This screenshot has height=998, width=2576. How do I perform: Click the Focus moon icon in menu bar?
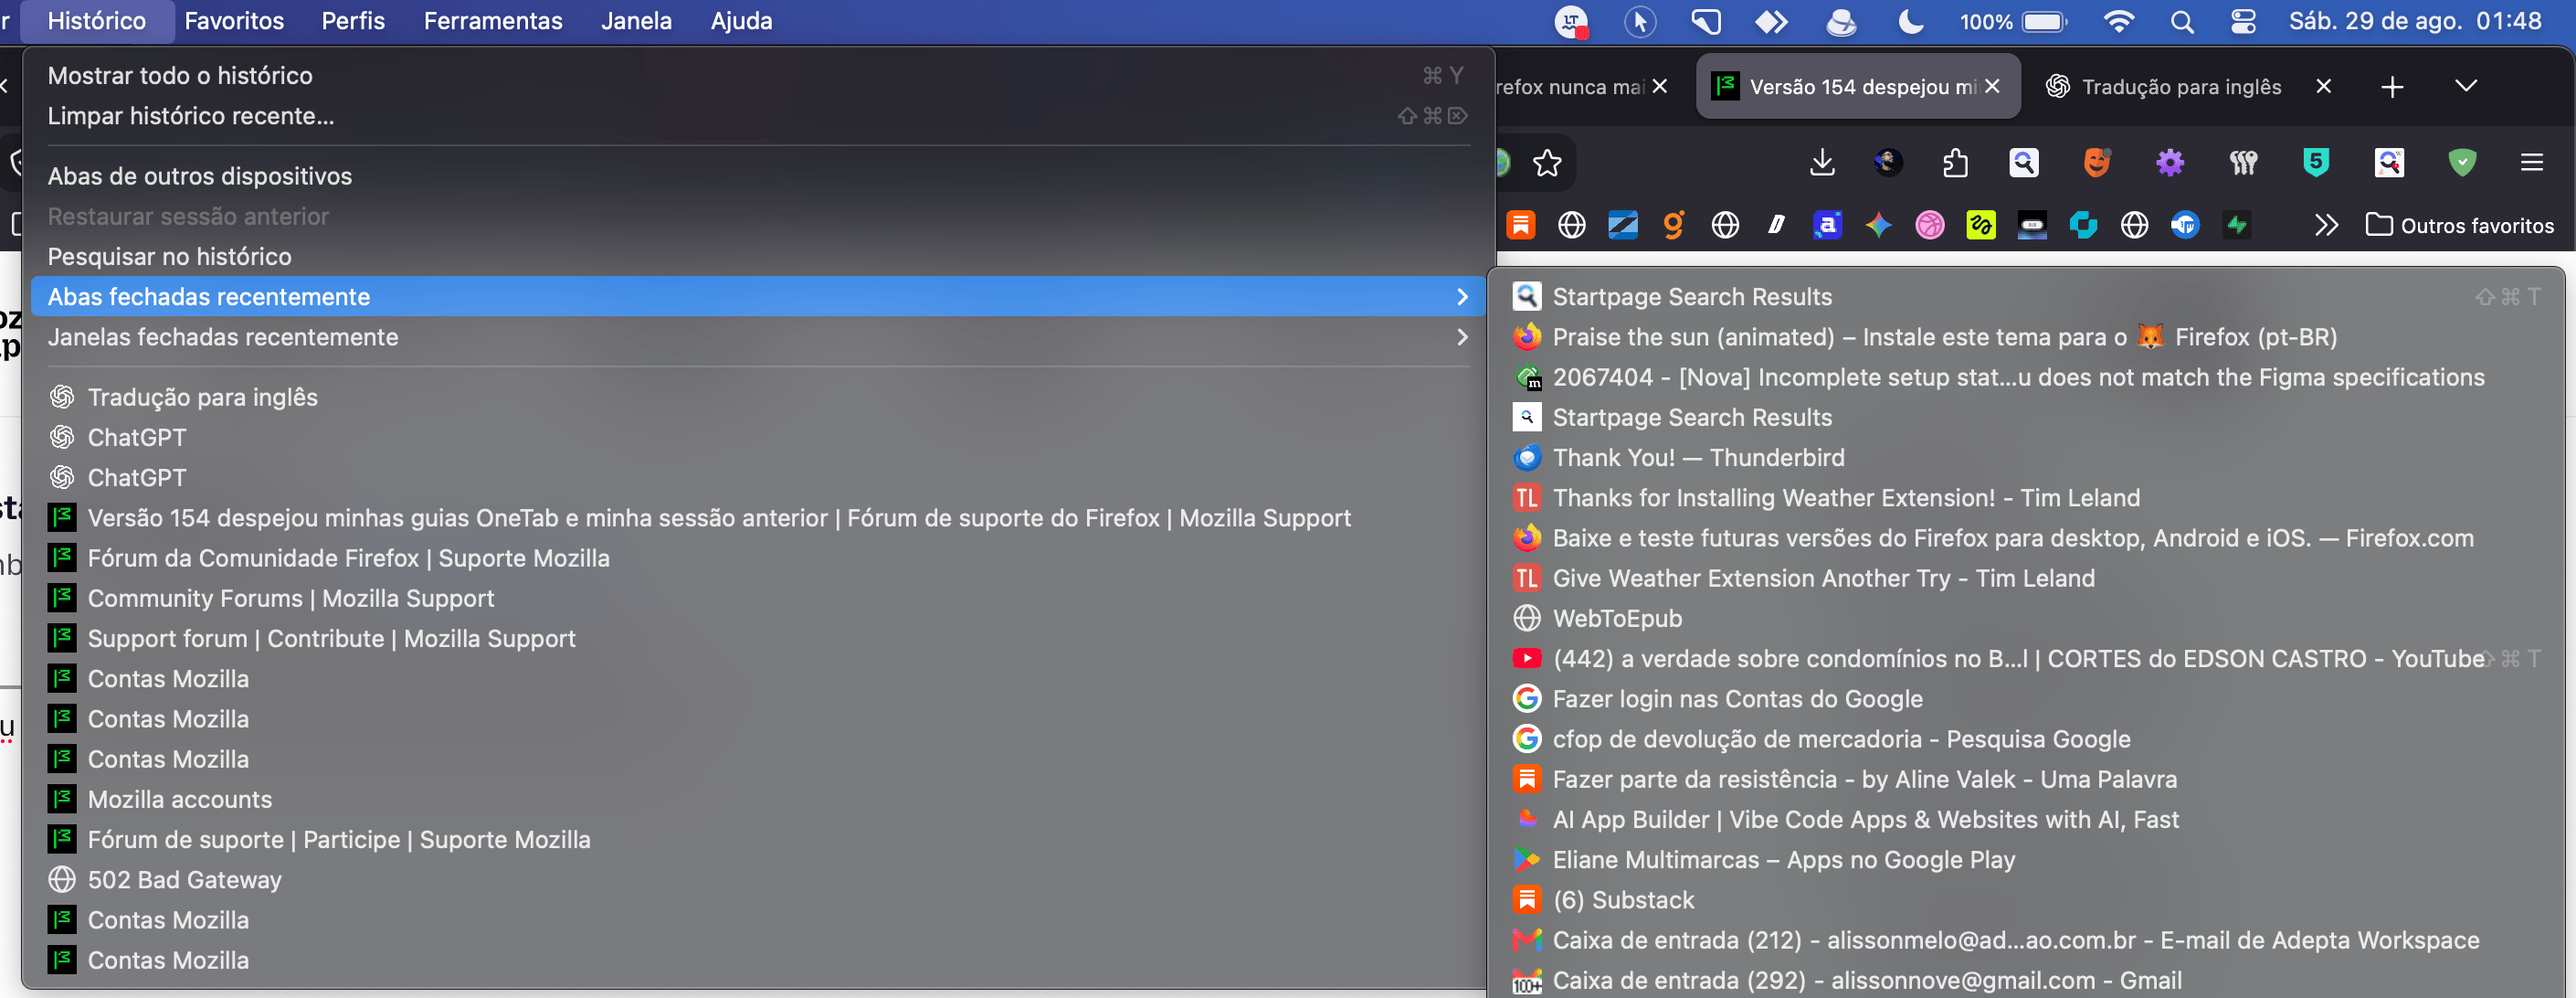coord(1910,21)
